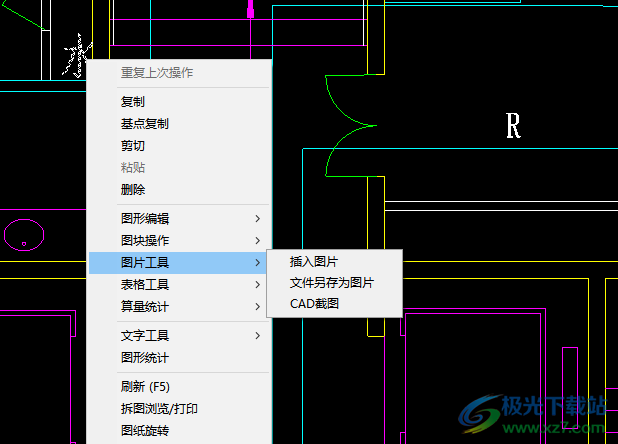Screen dimensions: 618x444
Task: Expand arrow next to 文字工具
Action: pyautogui.click(x=258, y=336)
